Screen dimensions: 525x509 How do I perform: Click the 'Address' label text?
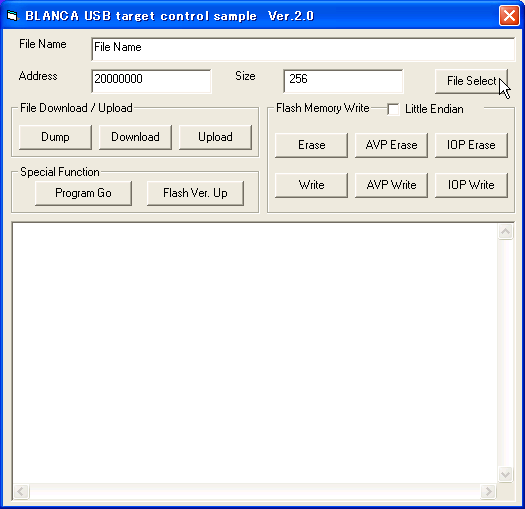[x=38, y=76]
